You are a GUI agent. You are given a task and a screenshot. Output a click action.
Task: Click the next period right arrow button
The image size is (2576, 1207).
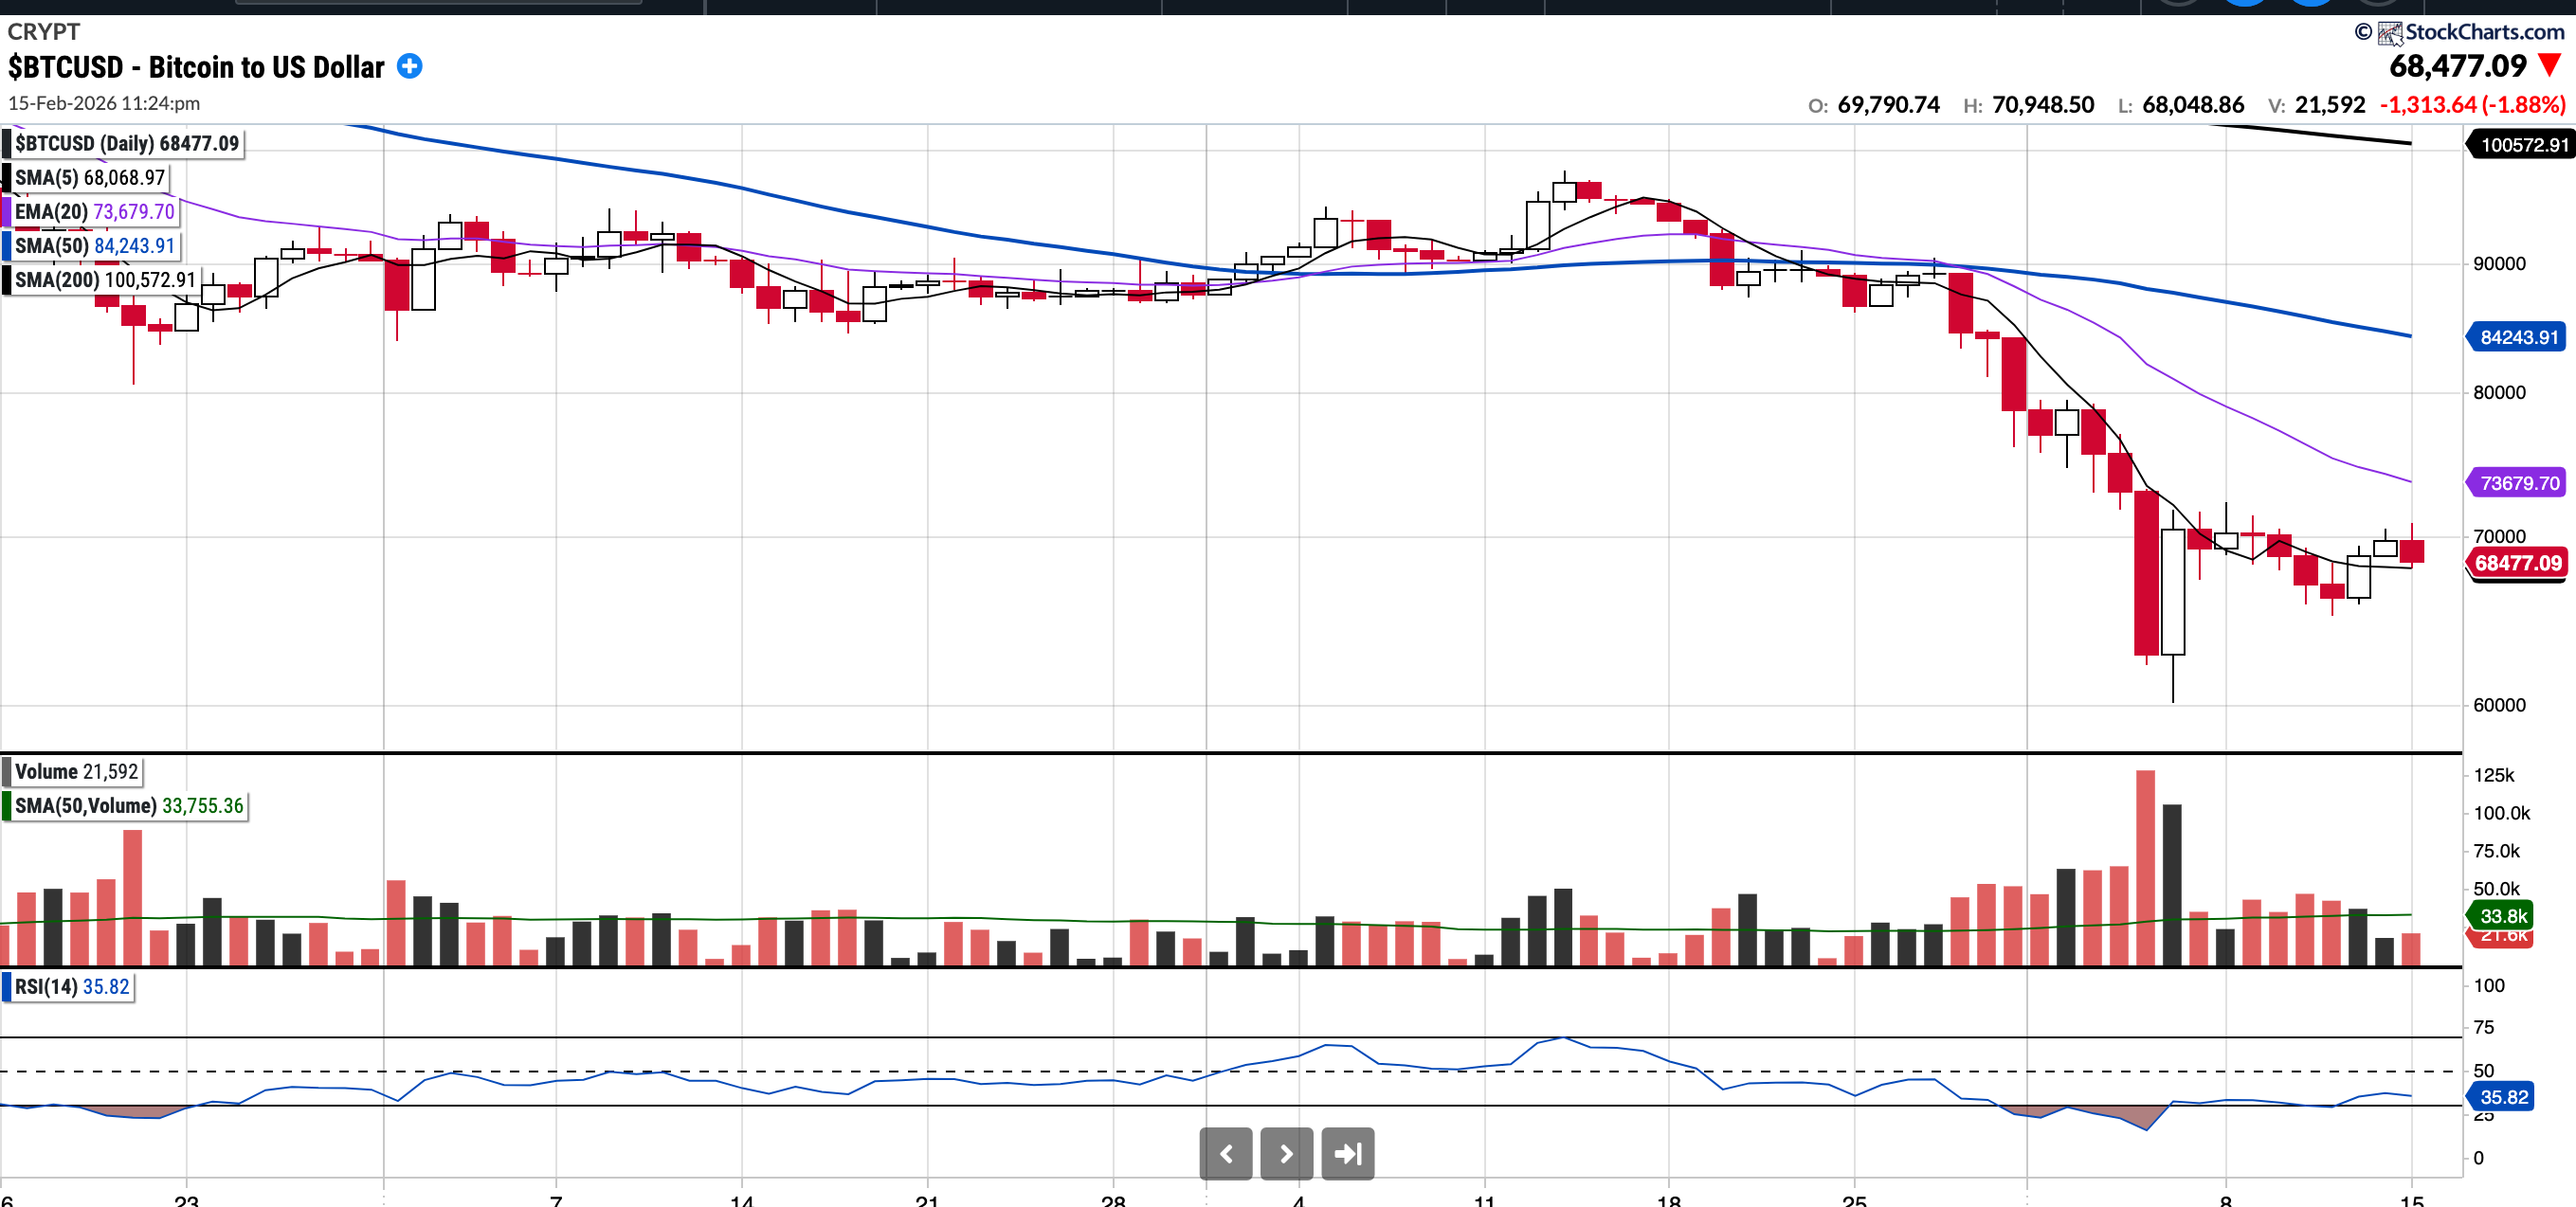tap(1286, 1153)
